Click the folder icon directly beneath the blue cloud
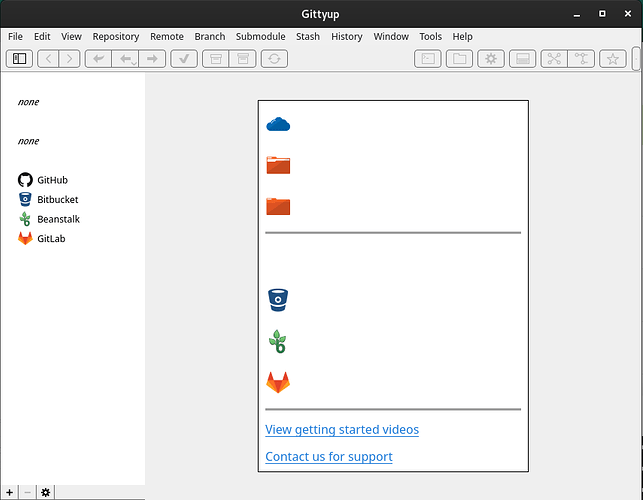 [278, 165]
